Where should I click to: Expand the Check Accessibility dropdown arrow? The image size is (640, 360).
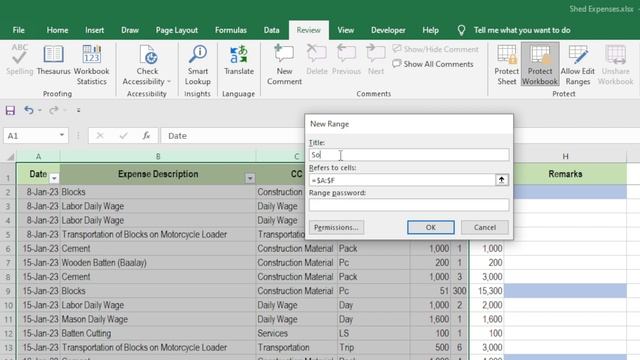tap(169, 82)
